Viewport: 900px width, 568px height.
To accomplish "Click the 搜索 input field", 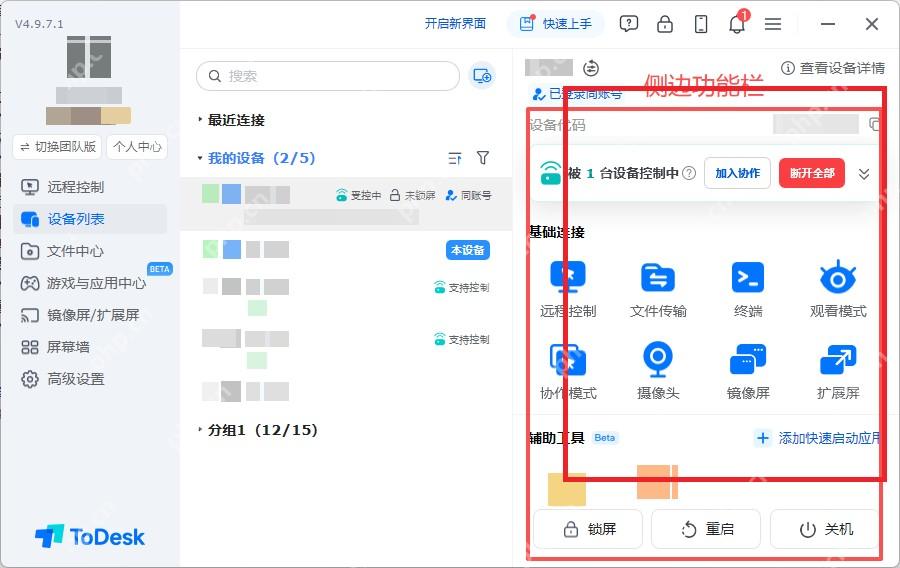I will click(328, 76).
